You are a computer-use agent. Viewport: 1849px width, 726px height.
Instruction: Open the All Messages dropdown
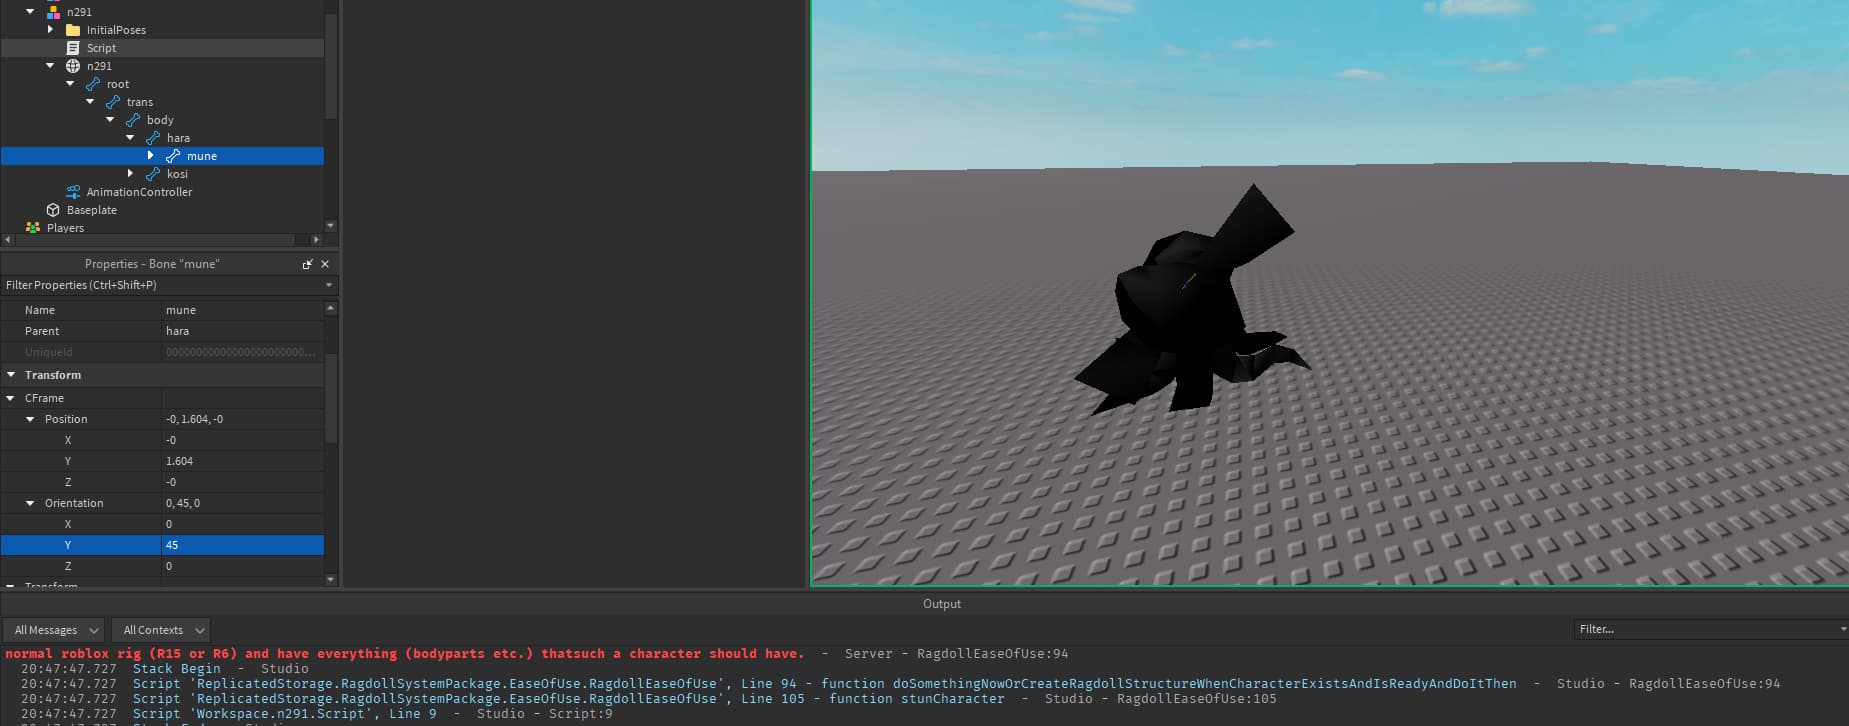pyautogui.click(x=53, y=630)
